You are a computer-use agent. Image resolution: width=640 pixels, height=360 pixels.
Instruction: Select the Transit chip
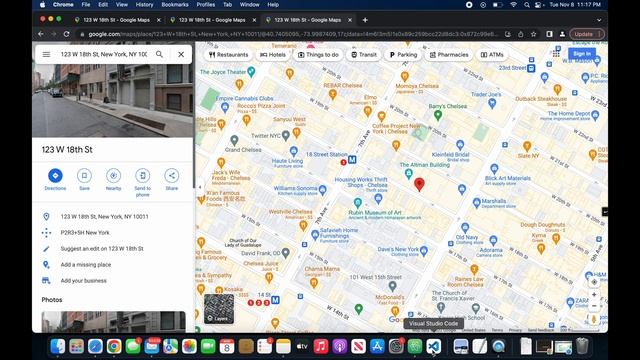coord(364,55)
